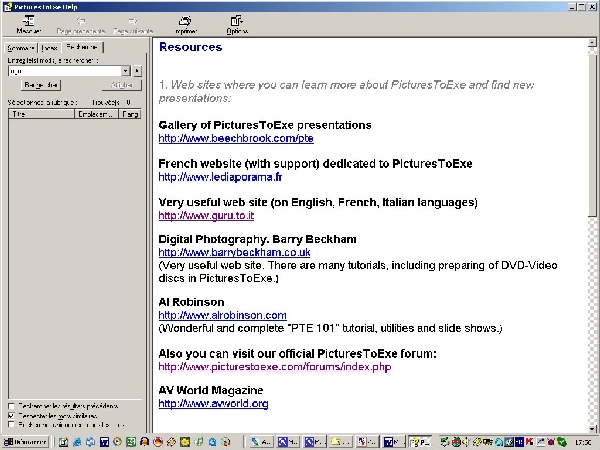Open the www.avworld.org link
Image resolution: width=600 pixels, height=450 pixels.
(x=213, y=404)
